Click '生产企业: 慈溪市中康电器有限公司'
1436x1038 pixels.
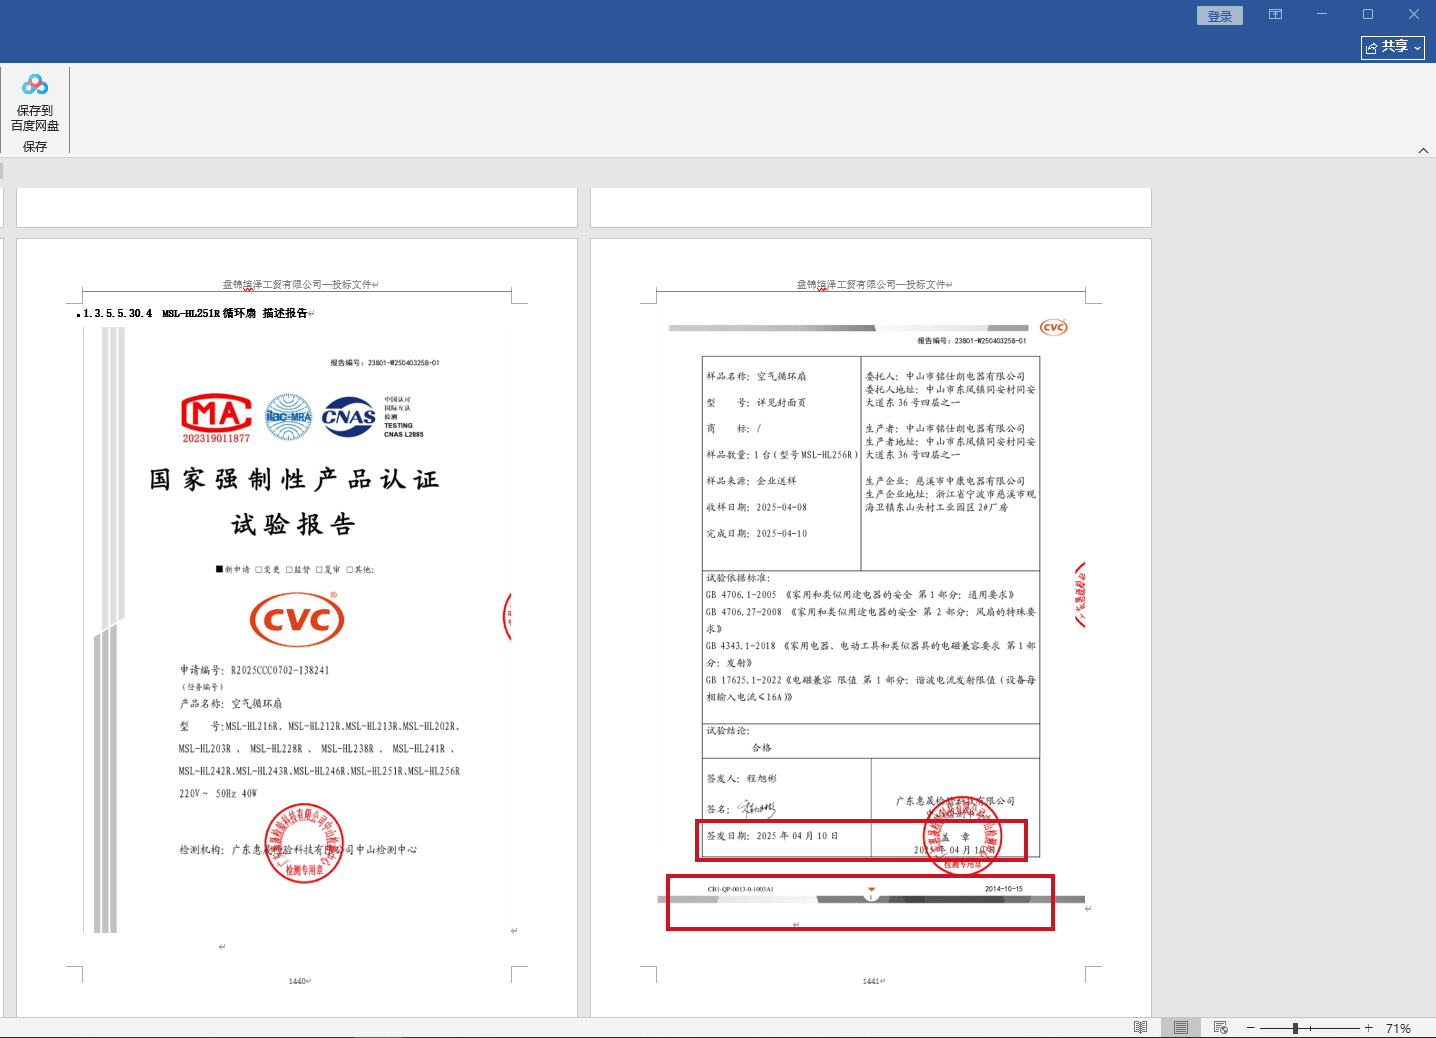pos(945,481)
